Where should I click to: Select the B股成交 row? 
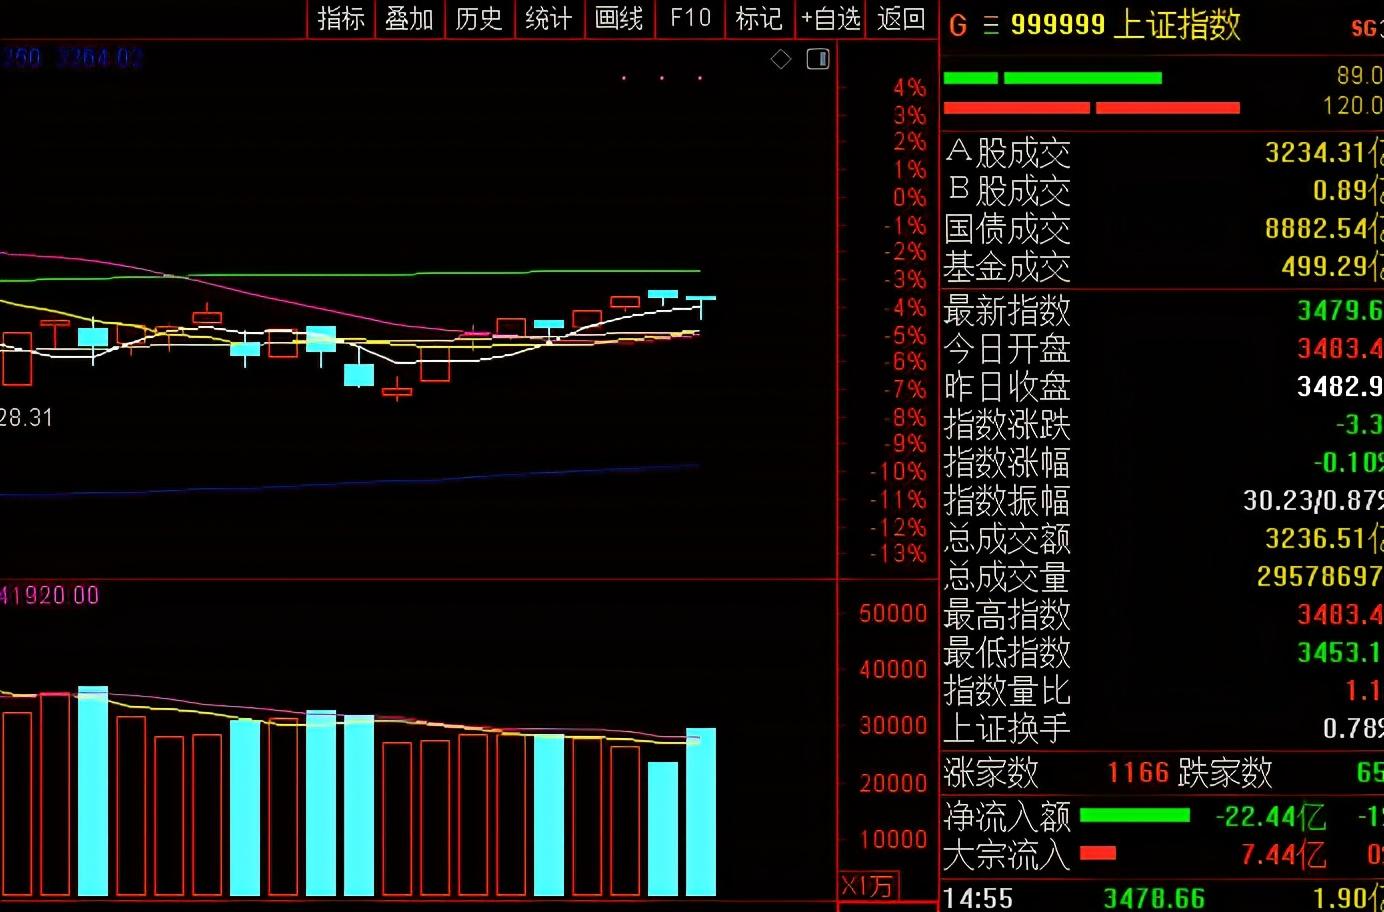click(1163, 190)
